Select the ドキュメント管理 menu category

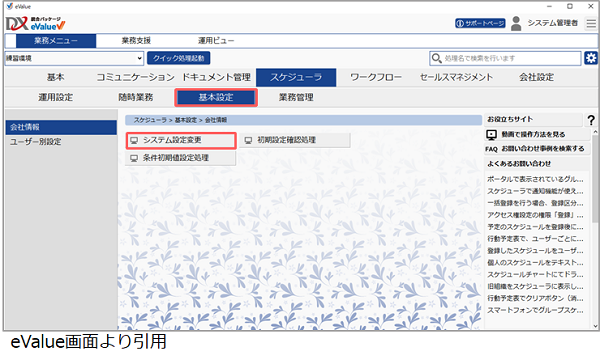coord(216,77)
